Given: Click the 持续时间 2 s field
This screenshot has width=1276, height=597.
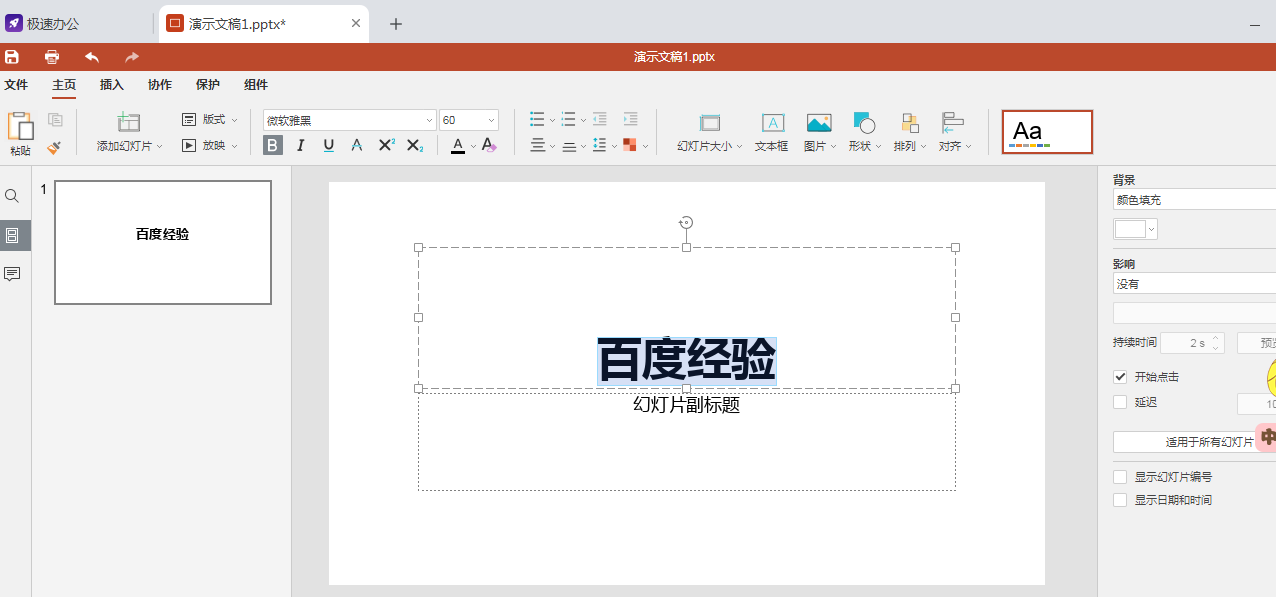Looking at the screenshot, I should click(1191, 343).
